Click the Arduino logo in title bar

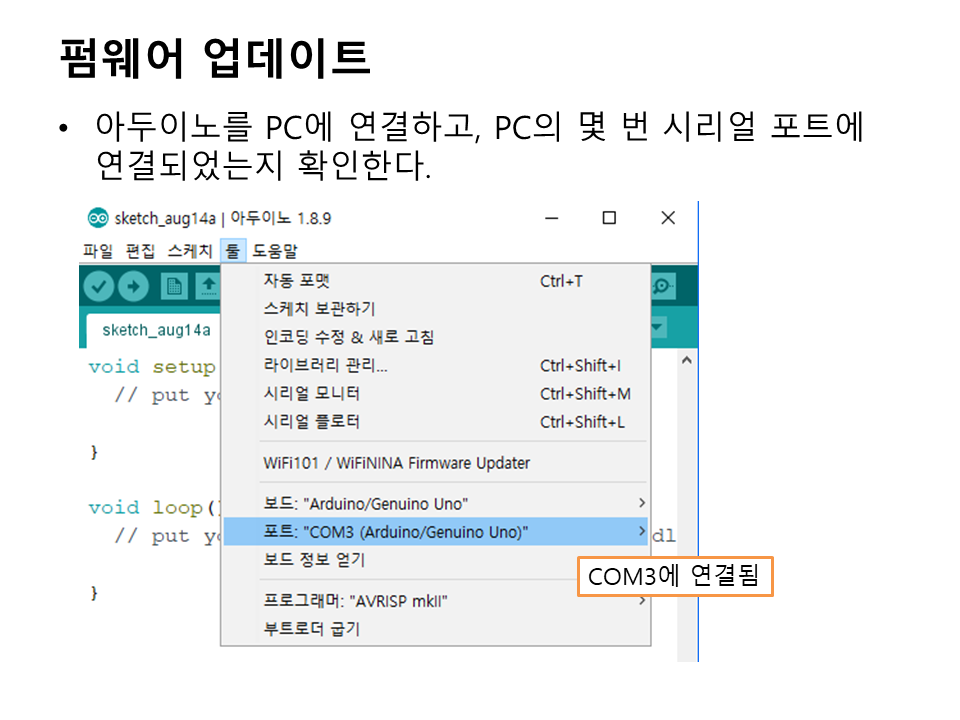tap(98, 218)
